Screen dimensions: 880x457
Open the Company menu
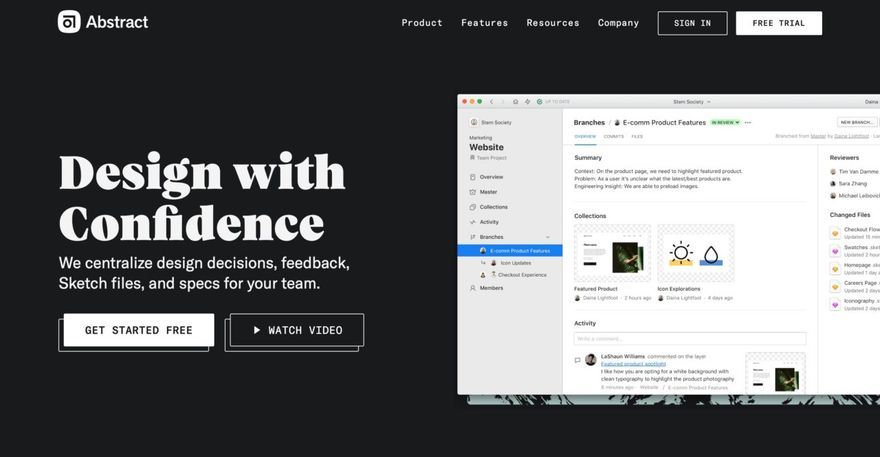(618, 23)
